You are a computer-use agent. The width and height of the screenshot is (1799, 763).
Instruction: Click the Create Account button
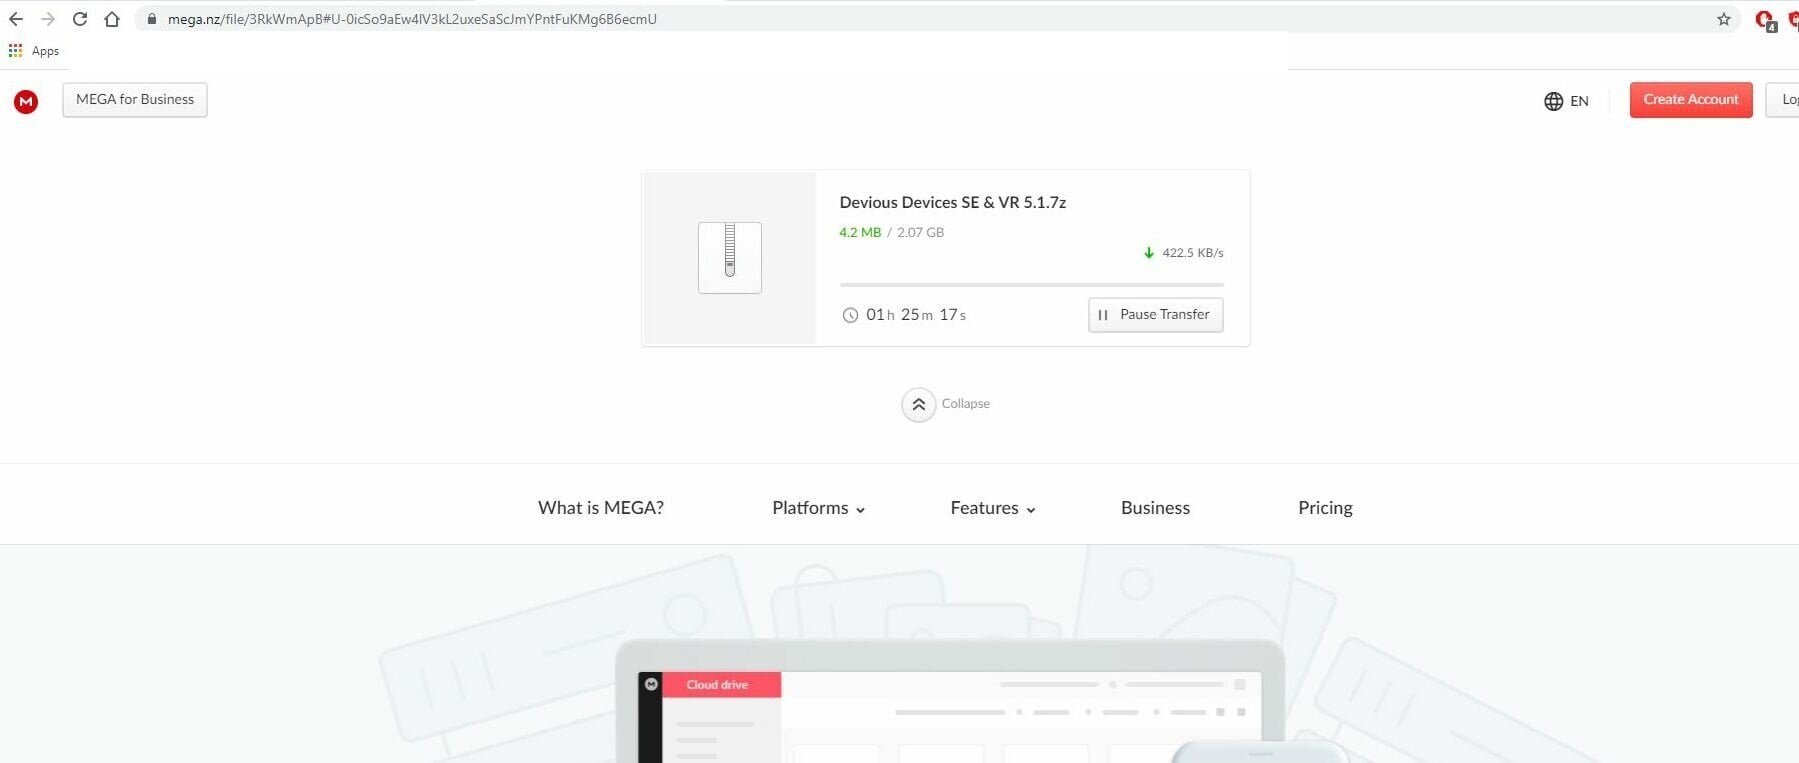1691,100
